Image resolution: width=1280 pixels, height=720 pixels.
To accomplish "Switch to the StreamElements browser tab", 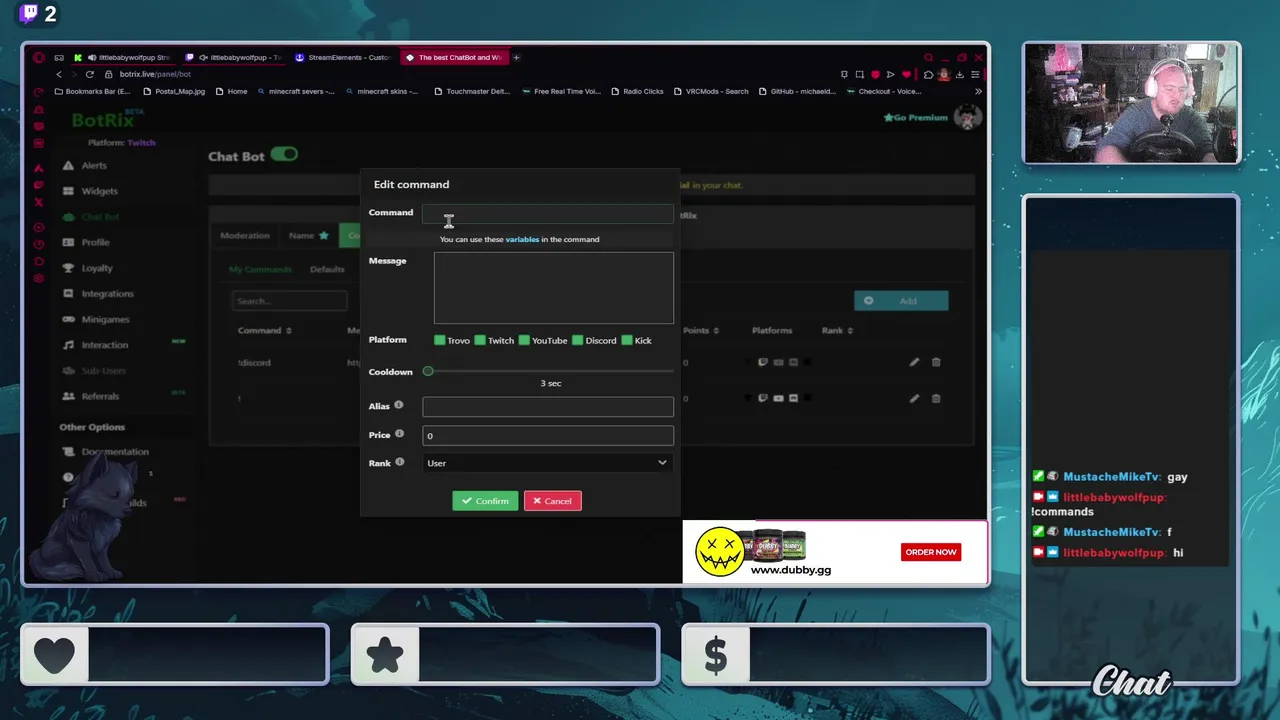I will click(x=343, y=57).
